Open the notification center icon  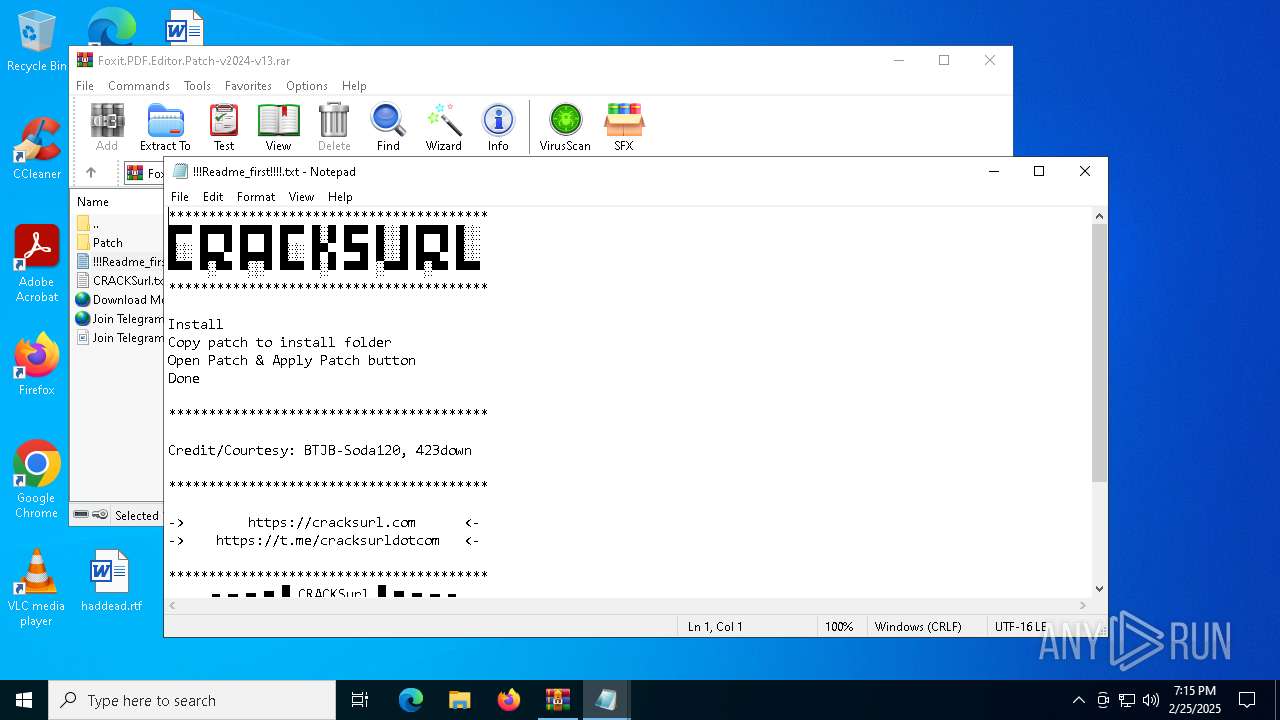[x=1247, y=700]
